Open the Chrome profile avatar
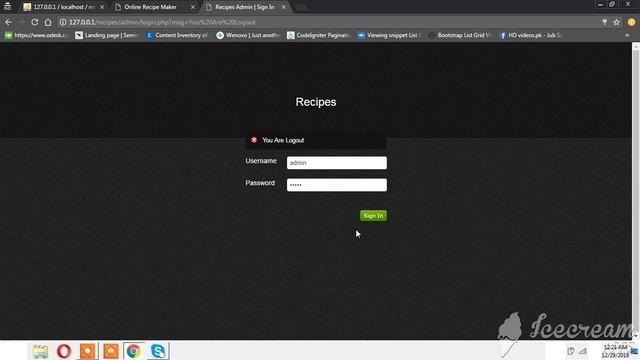The width and height of the screenshot is (640, 360). point(631,22)
